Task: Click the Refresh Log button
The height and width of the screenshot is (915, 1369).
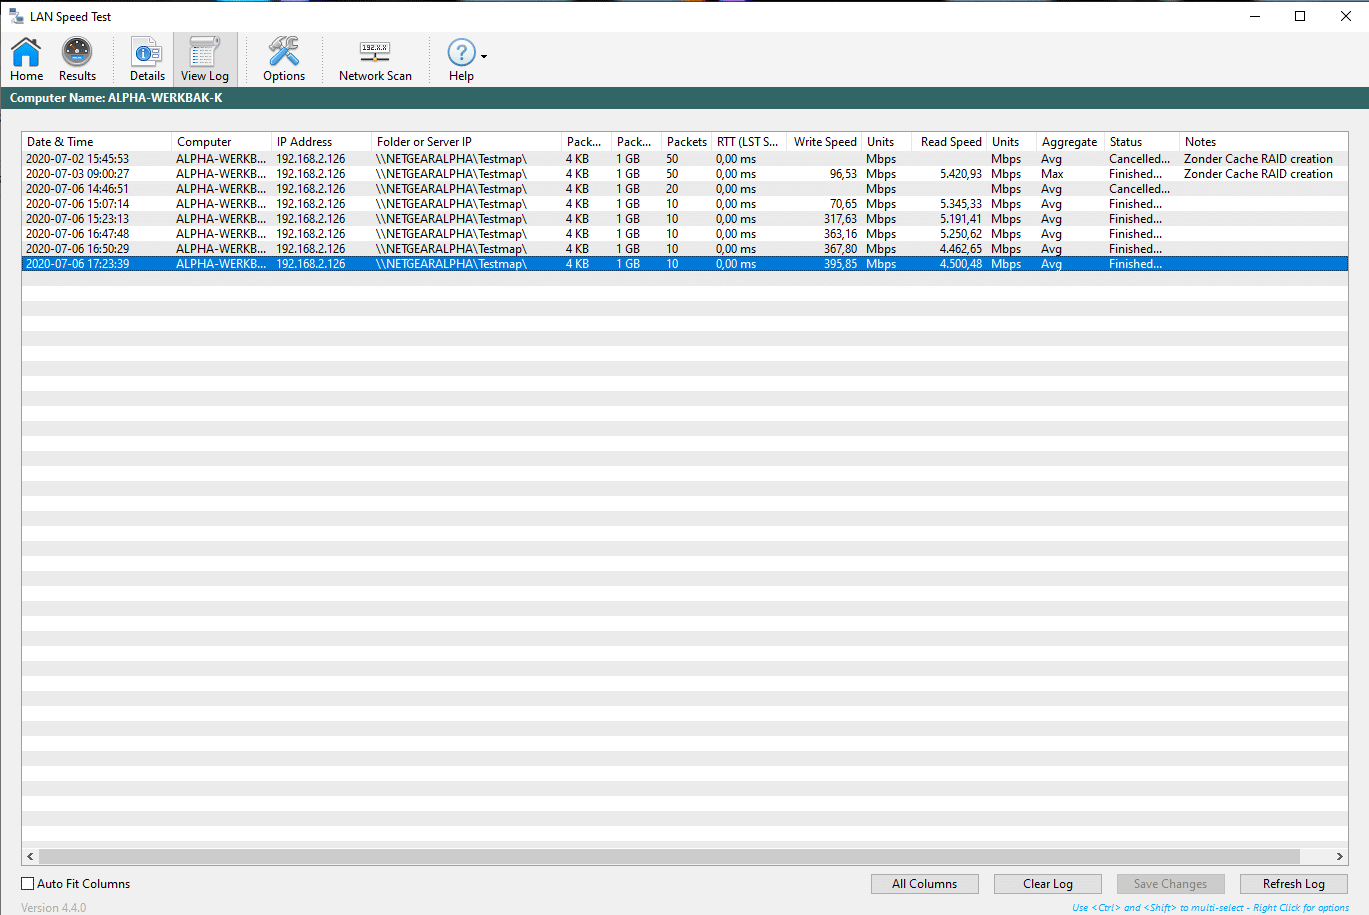Action: pyautogui.click(x=1293, y=884)
